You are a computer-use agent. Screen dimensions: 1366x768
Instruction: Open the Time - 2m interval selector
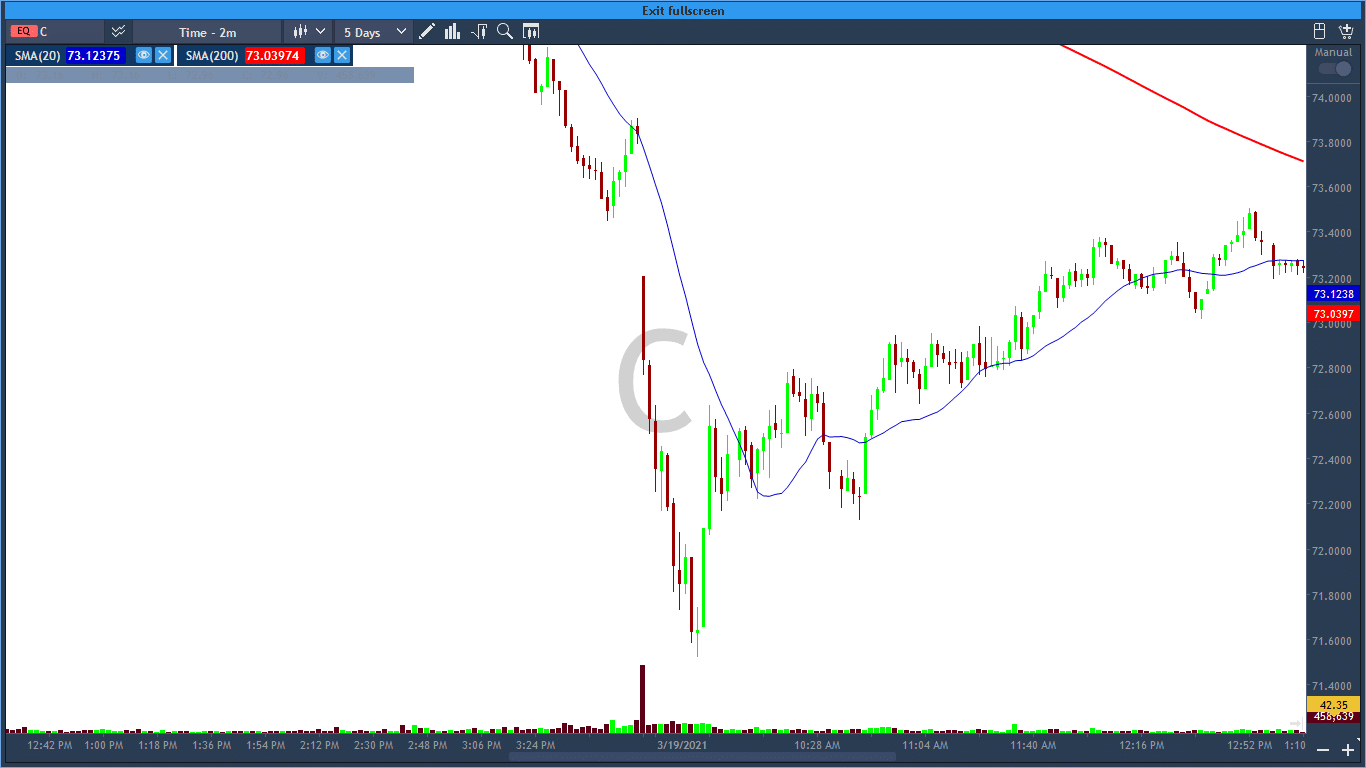(207, 32)
